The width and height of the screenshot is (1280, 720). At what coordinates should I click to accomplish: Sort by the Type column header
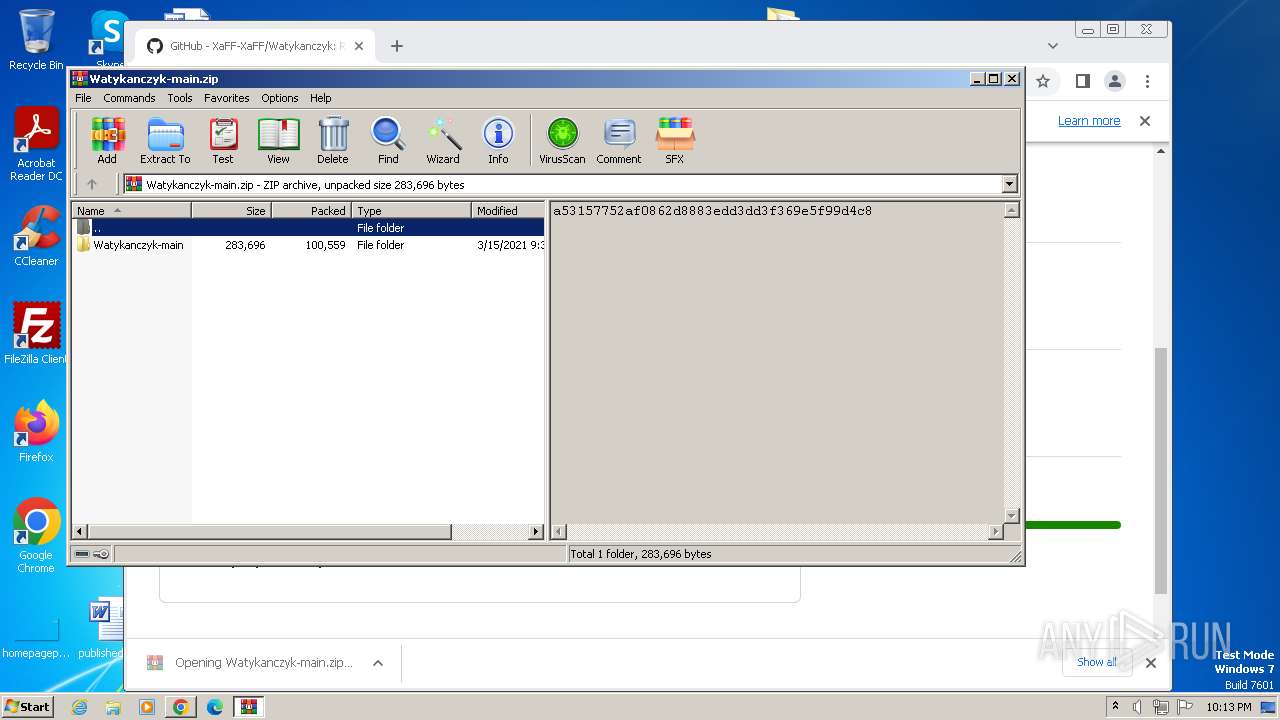click(x=411, y=210)
